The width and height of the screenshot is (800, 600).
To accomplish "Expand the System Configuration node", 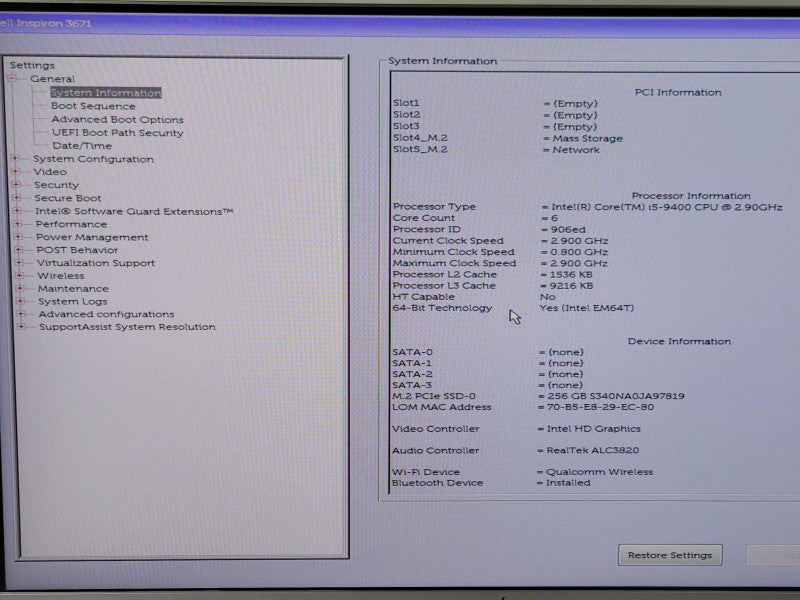I will 15,159.
